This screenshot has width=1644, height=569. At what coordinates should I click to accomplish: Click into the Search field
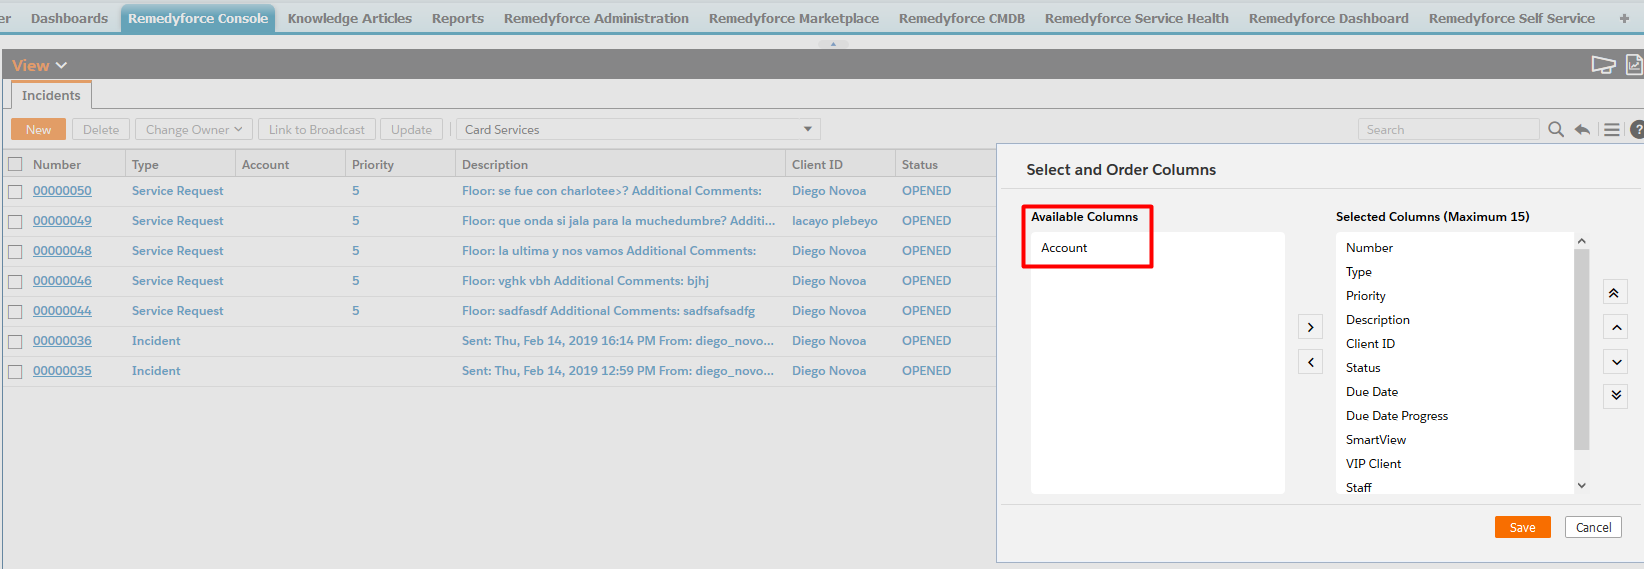1448,129
